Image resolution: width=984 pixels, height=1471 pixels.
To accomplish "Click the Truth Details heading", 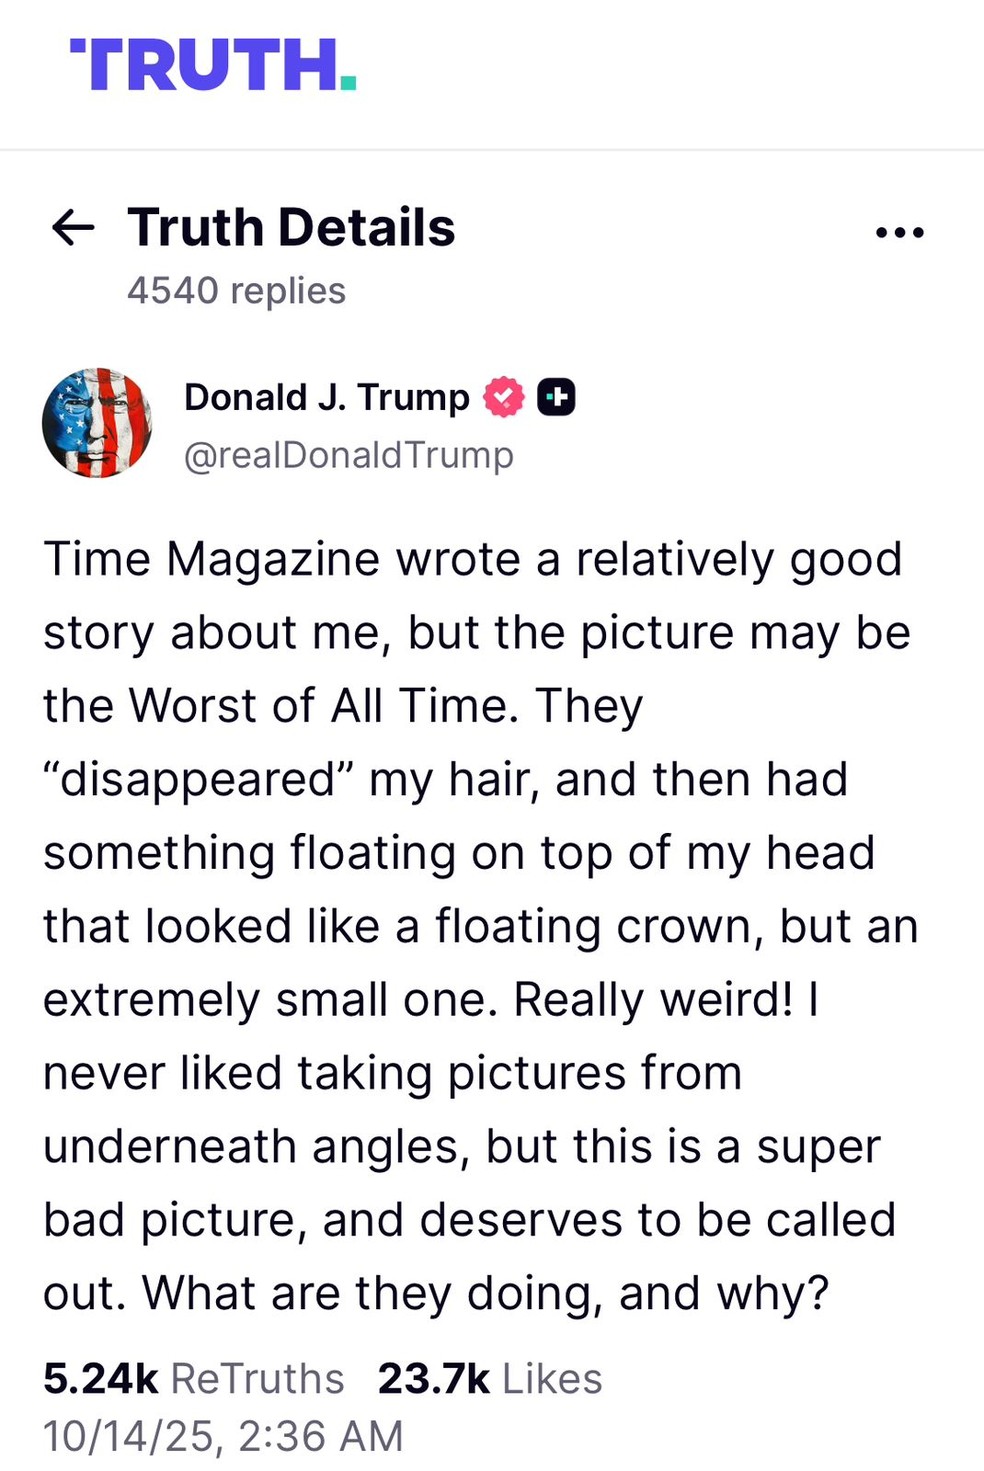I will pos(291,228).
